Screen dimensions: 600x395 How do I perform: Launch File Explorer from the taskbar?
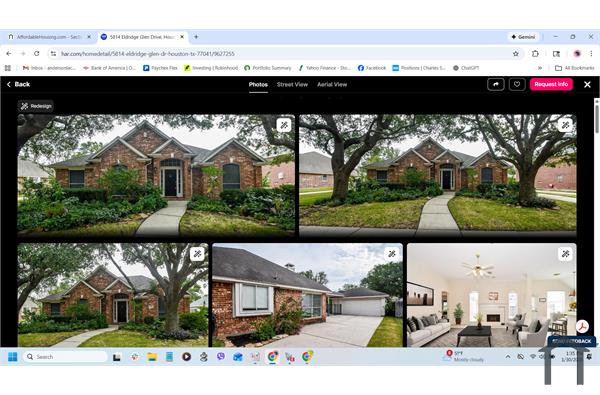(x=152, y=357)
